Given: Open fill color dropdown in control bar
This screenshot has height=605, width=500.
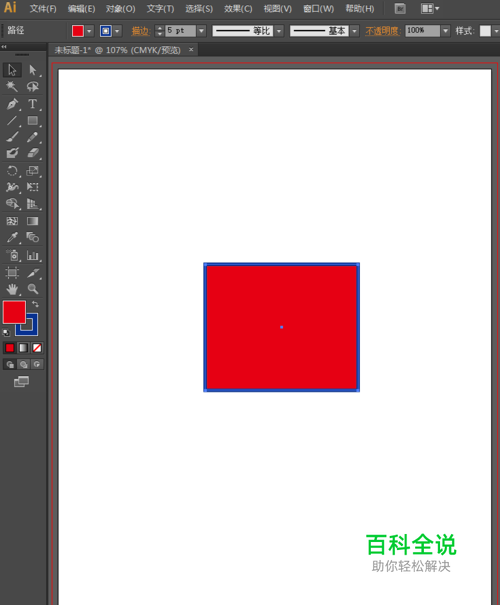Looking at the screenshot, I should point(89,31).
